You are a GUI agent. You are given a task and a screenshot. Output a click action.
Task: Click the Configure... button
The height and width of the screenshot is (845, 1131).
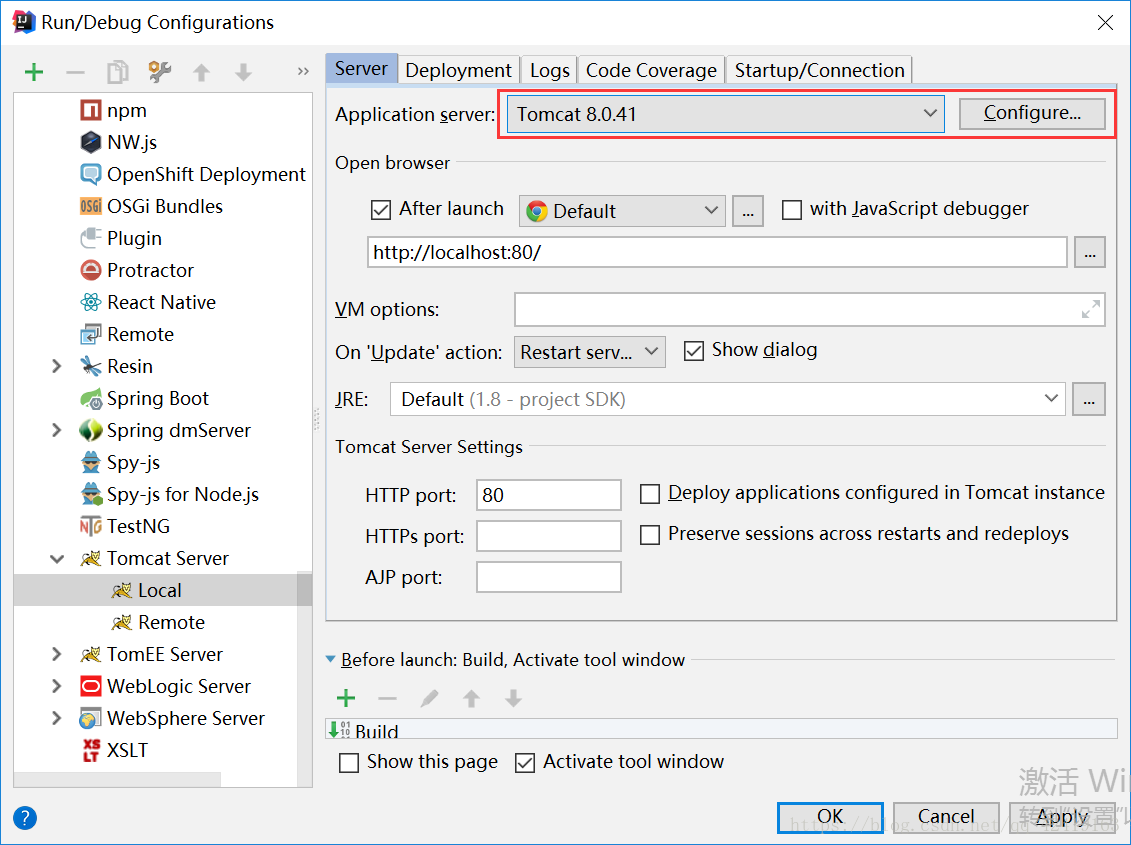point(1032,113)
